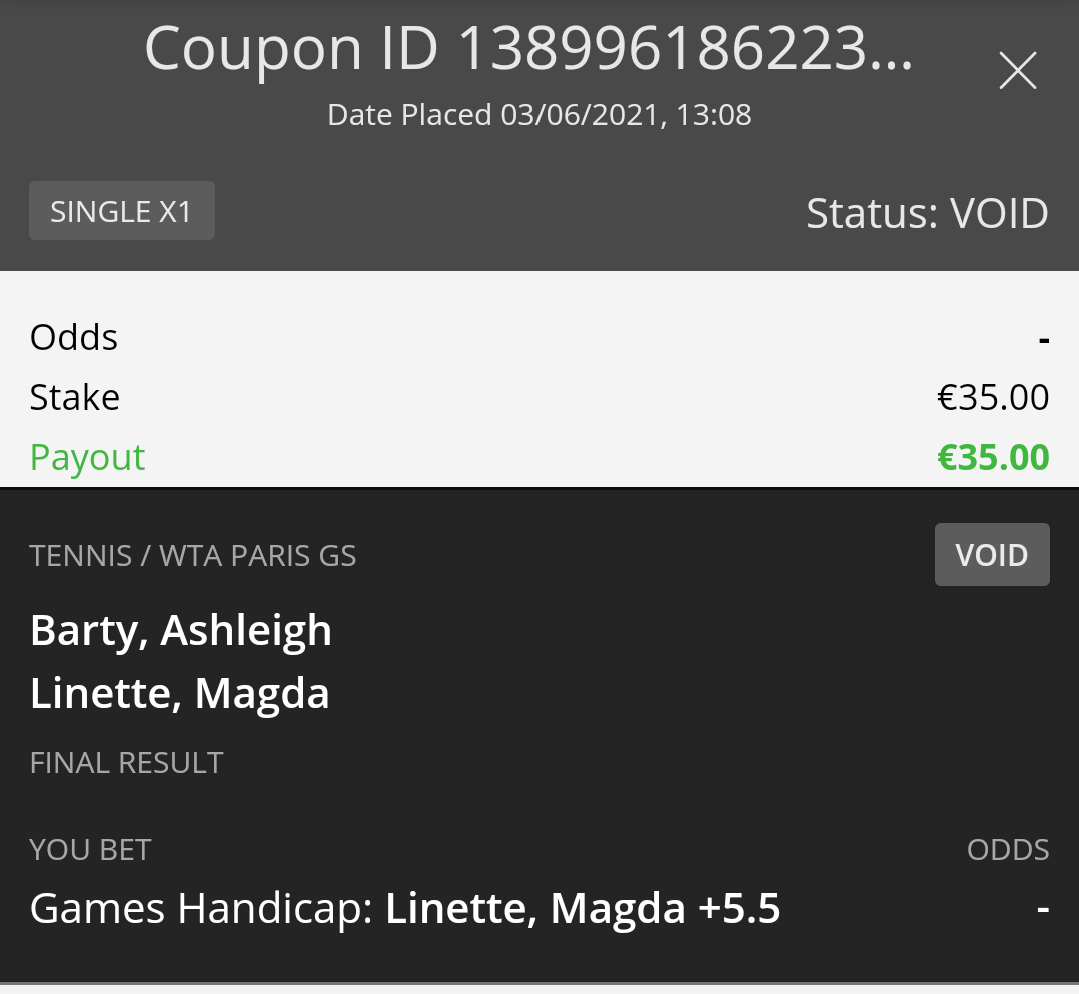
Task: Click the Odds label in summary
Action: pos(74,338)
